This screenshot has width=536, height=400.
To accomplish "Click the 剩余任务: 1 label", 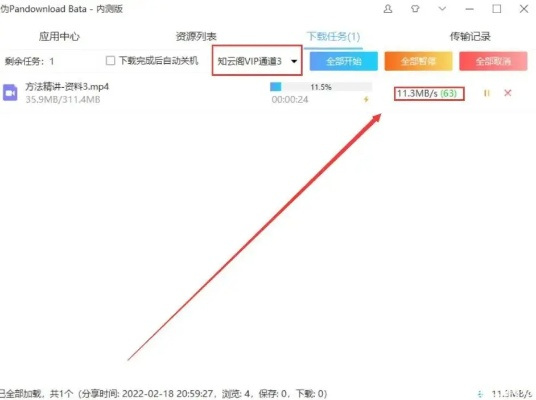I will coord(29,61).
